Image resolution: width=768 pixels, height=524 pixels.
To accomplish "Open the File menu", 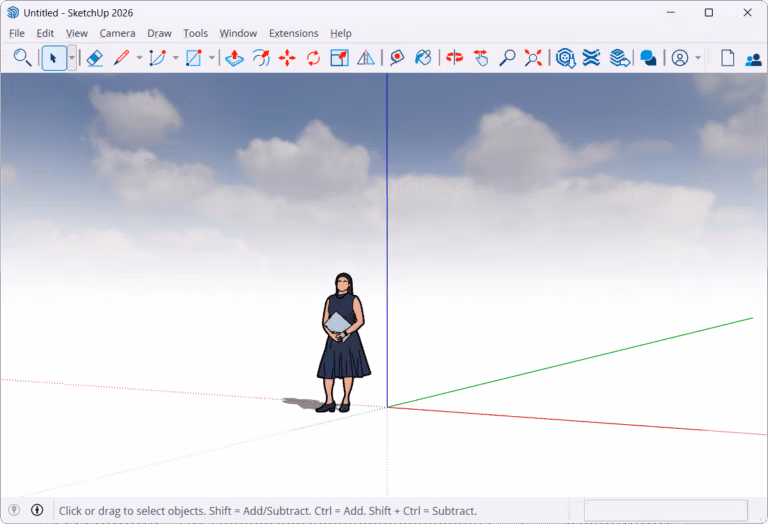I will (x=17, y=33).
